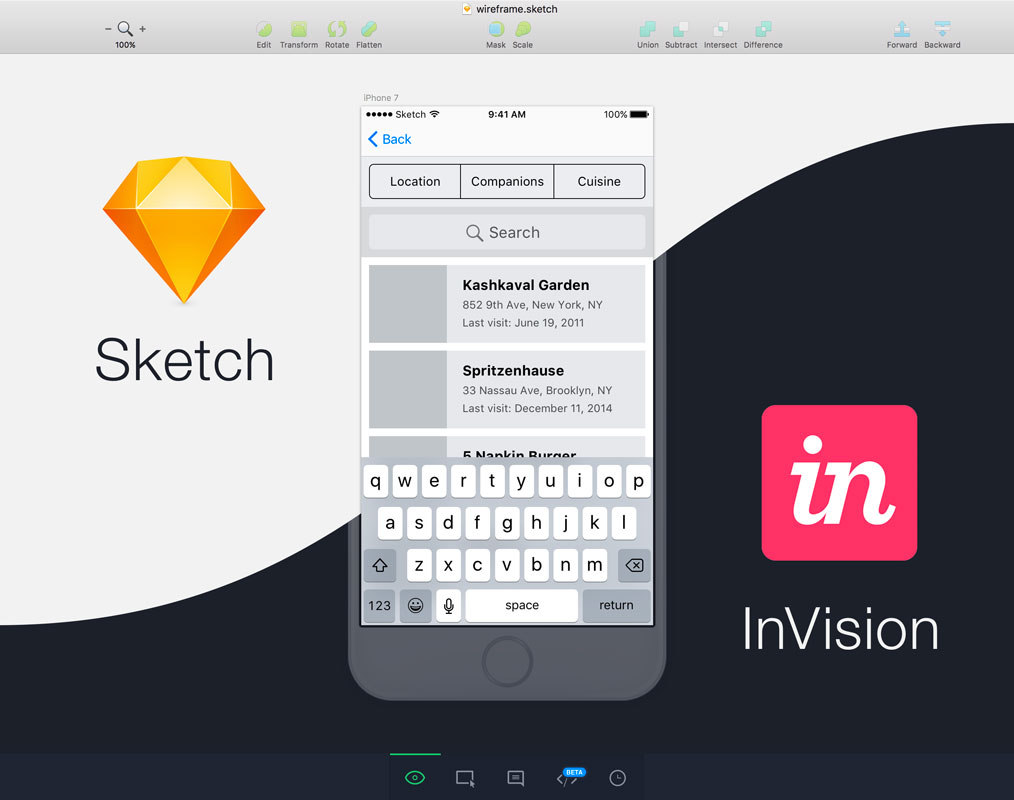Select the Companions segment tab
Viewport: 1014px width, 800px height.
point(507,181)
